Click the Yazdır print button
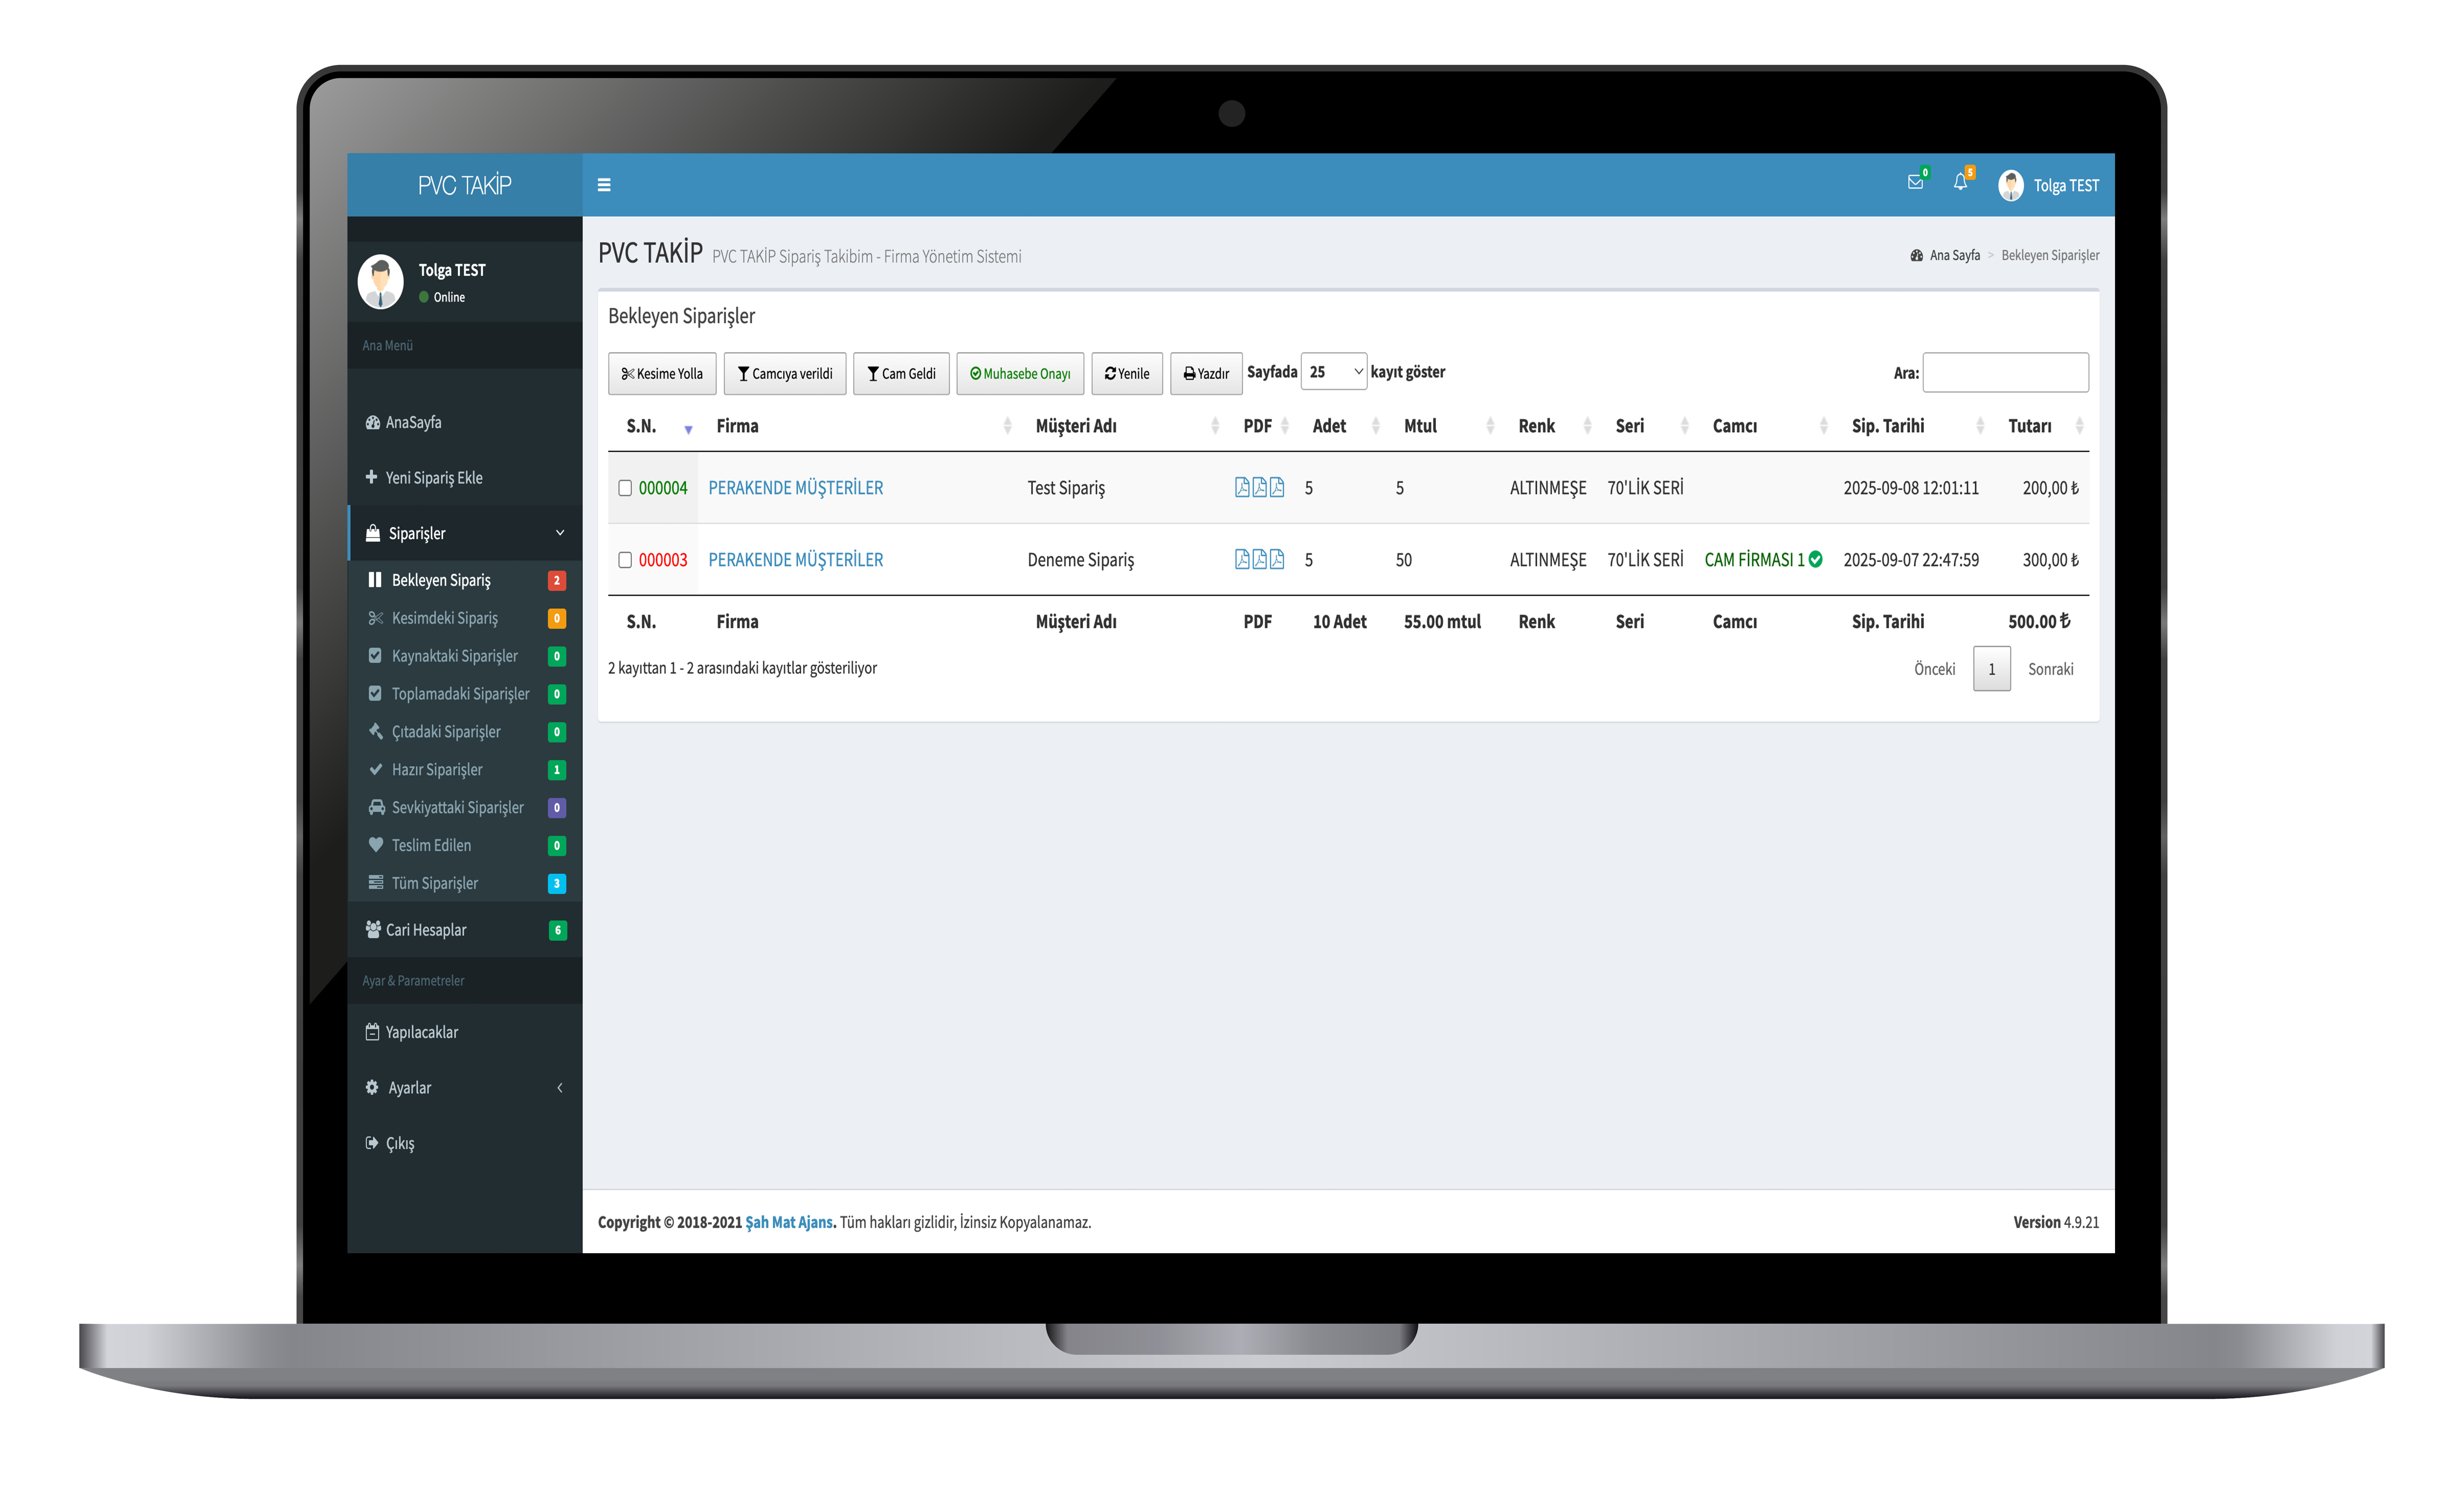Screen dimensions: 2464x1486 (1206, 374)
